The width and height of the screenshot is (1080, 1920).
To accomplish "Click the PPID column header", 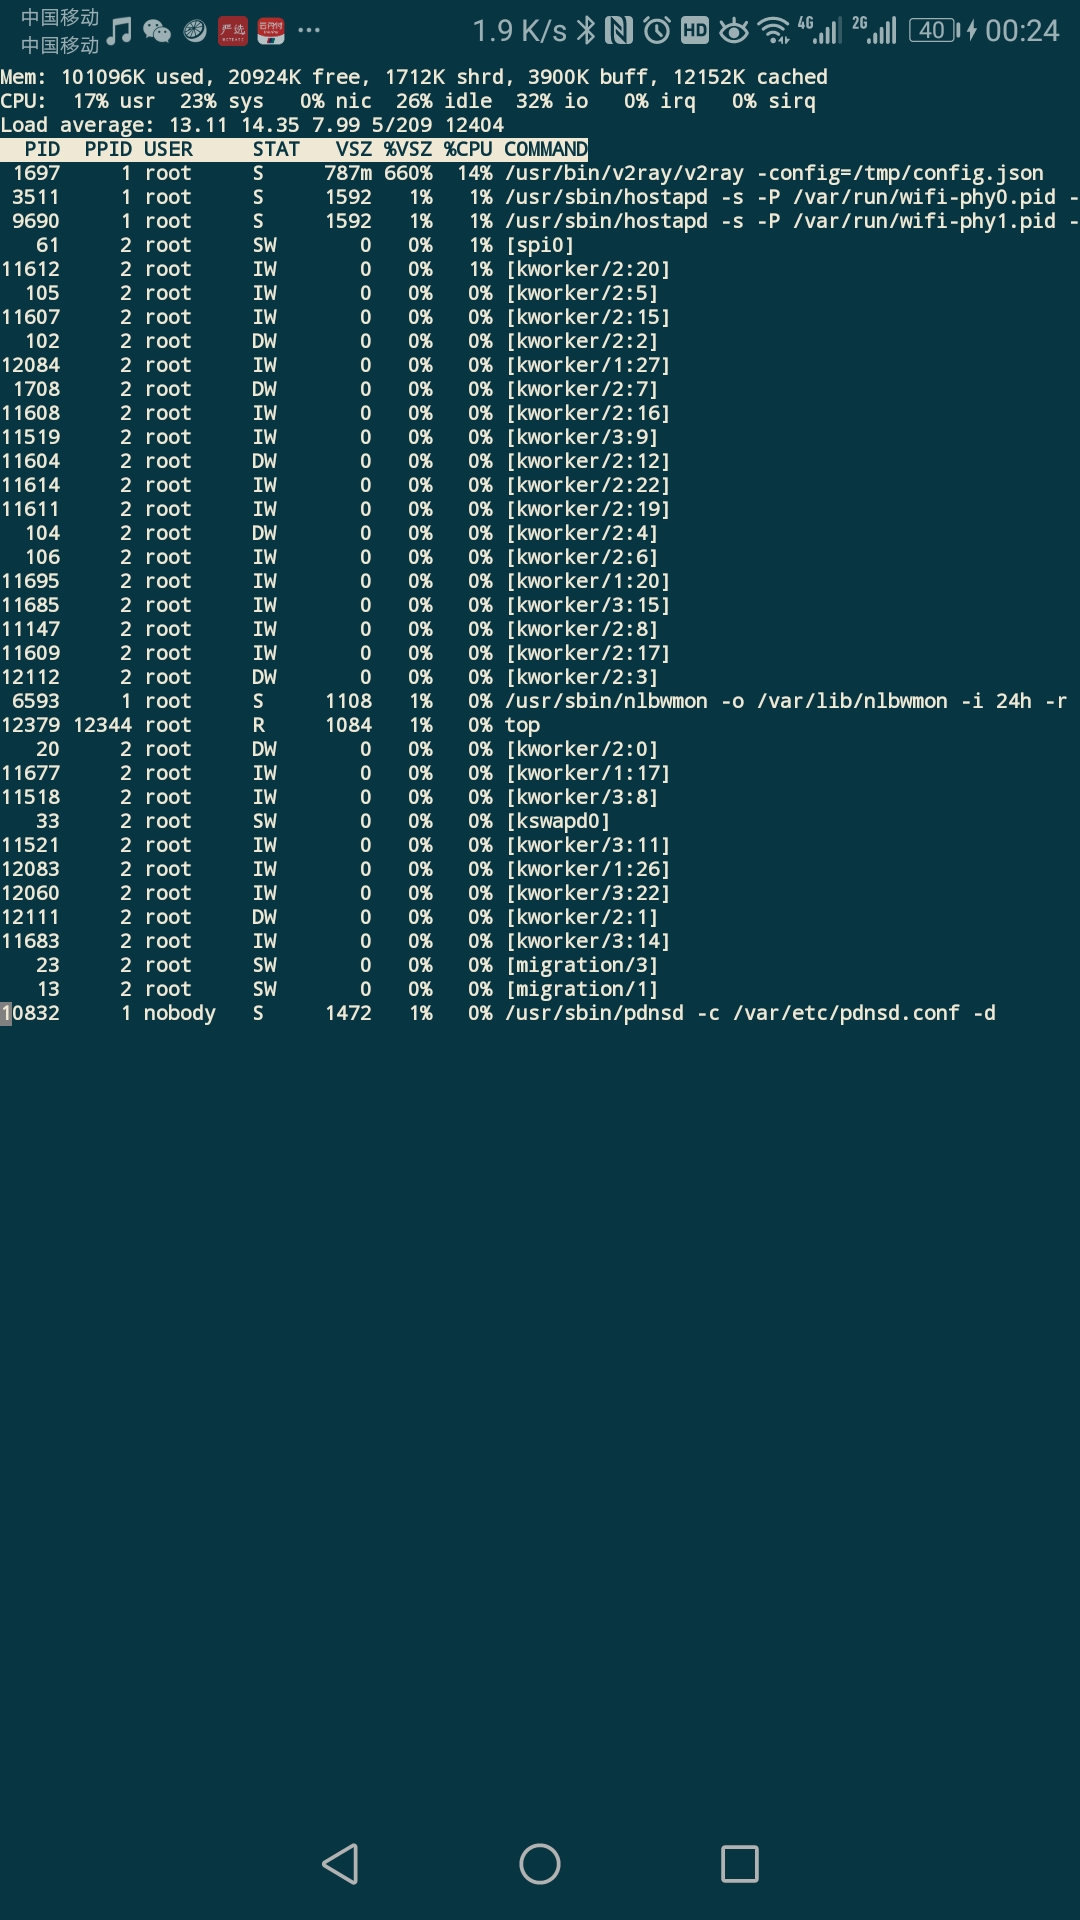I will (x=108, y=149).
